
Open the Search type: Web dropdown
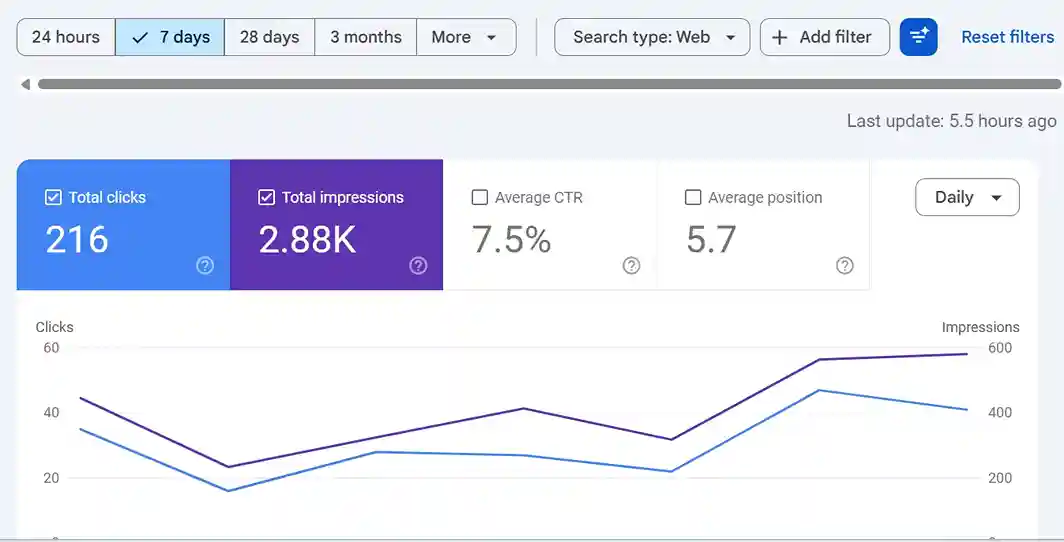coord(652,37)
